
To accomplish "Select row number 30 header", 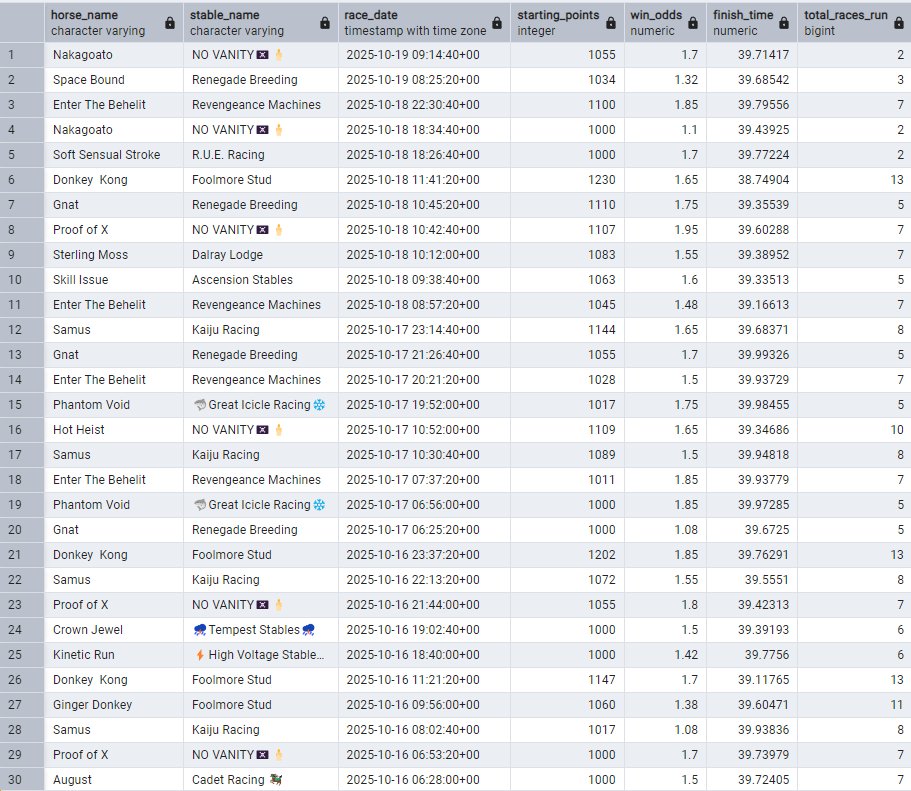I will pos(22,779).
